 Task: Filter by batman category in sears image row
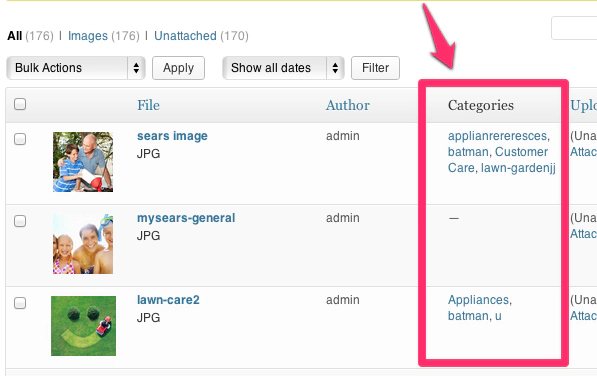point(468,152)
